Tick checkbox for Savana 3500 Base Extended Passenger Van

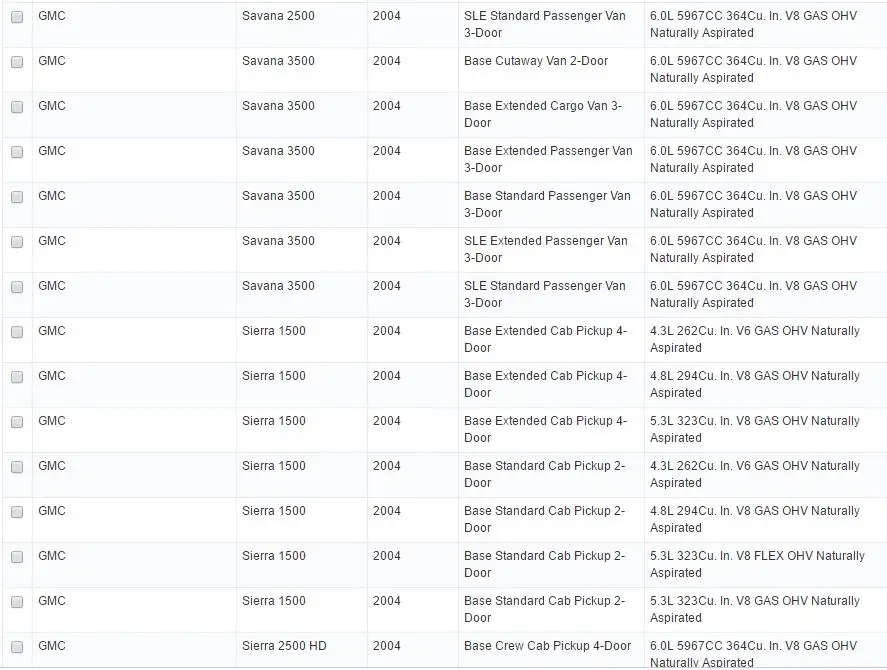coord(17,152)
